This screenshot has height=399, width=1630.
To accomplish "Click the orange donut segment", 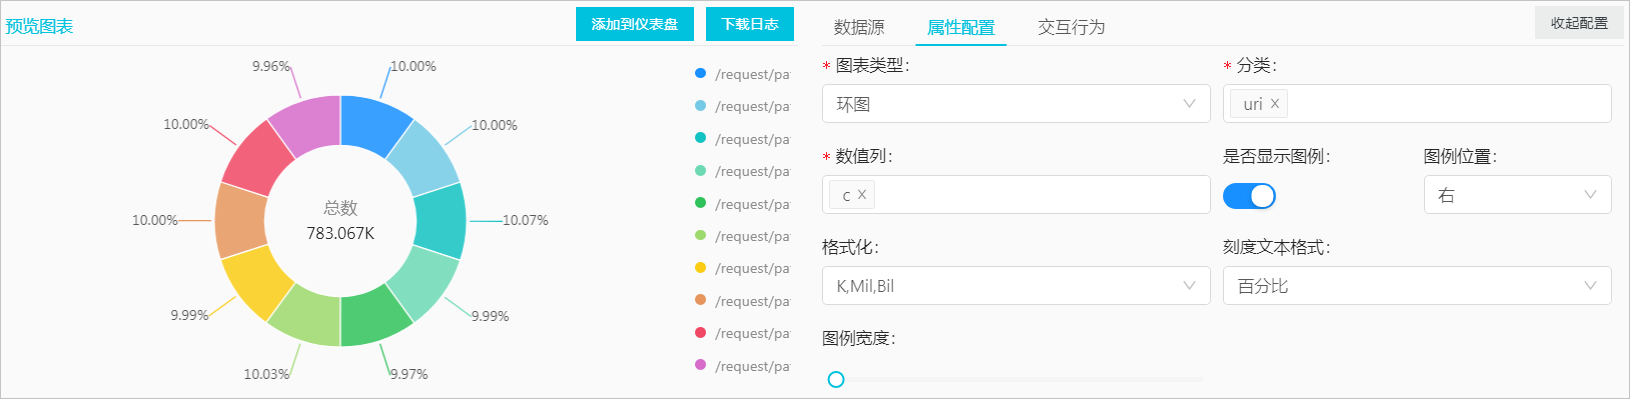I will point(240,221).
